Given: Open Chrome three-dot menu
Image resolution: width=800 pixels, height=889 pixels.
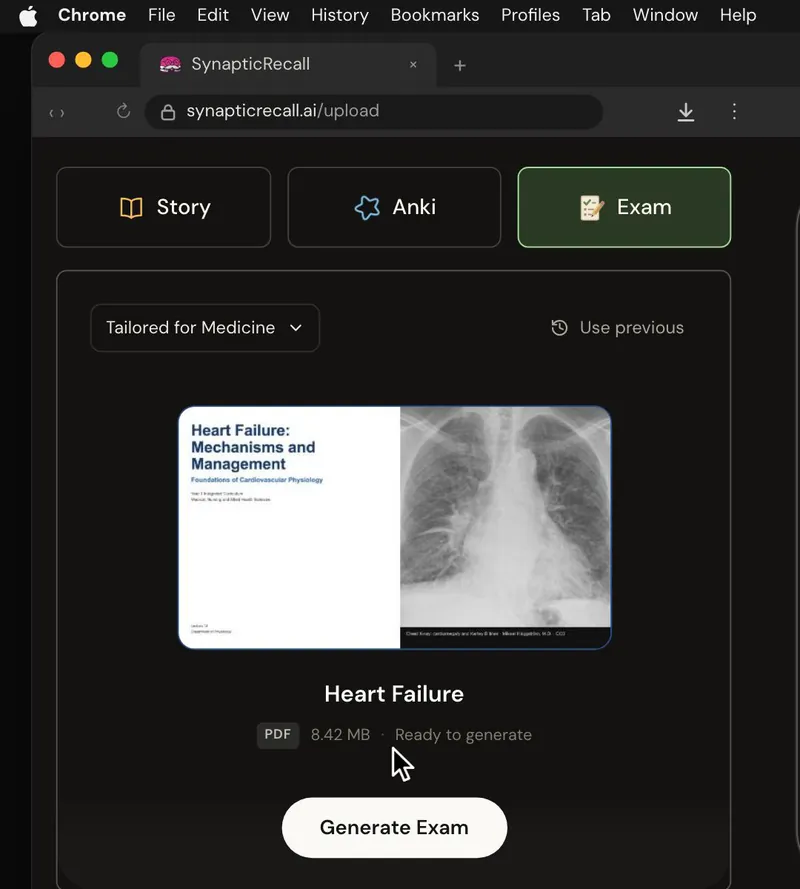Looking at the screenshot, I should tap(734, 111).
